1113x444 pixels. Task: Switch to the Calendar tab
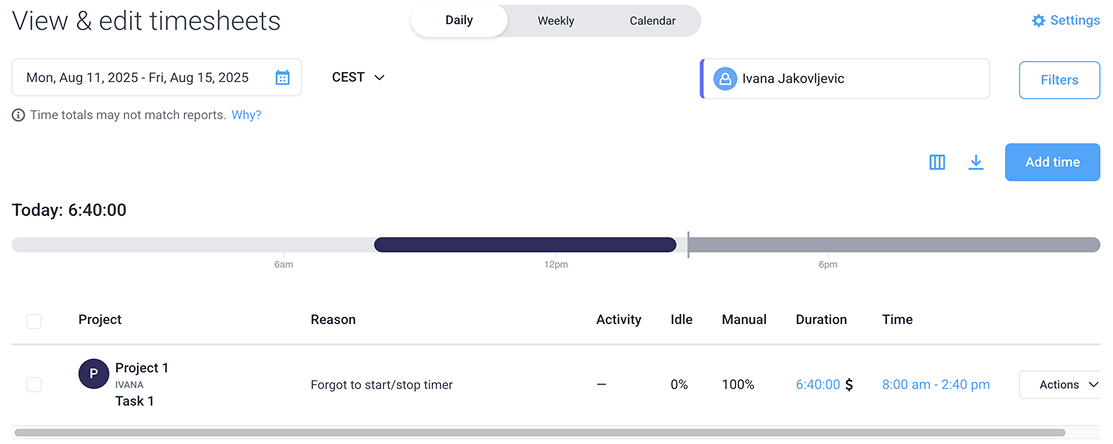coord(652,21)
